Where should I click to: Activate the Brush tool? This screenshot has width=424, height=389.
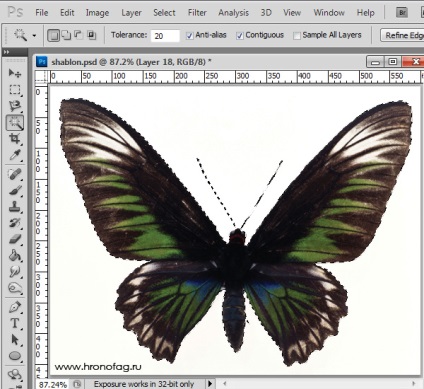tap(15, 191)
